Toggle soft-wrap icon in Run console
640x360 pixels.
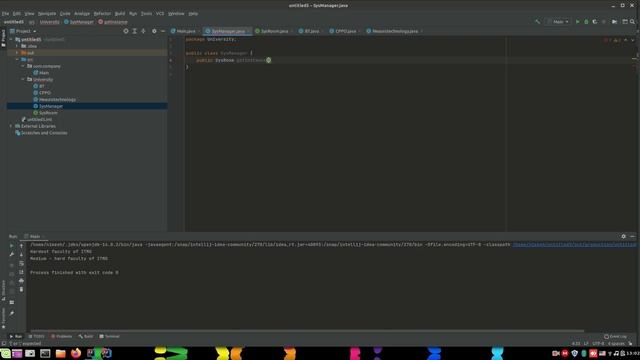(x=21, y=264)
